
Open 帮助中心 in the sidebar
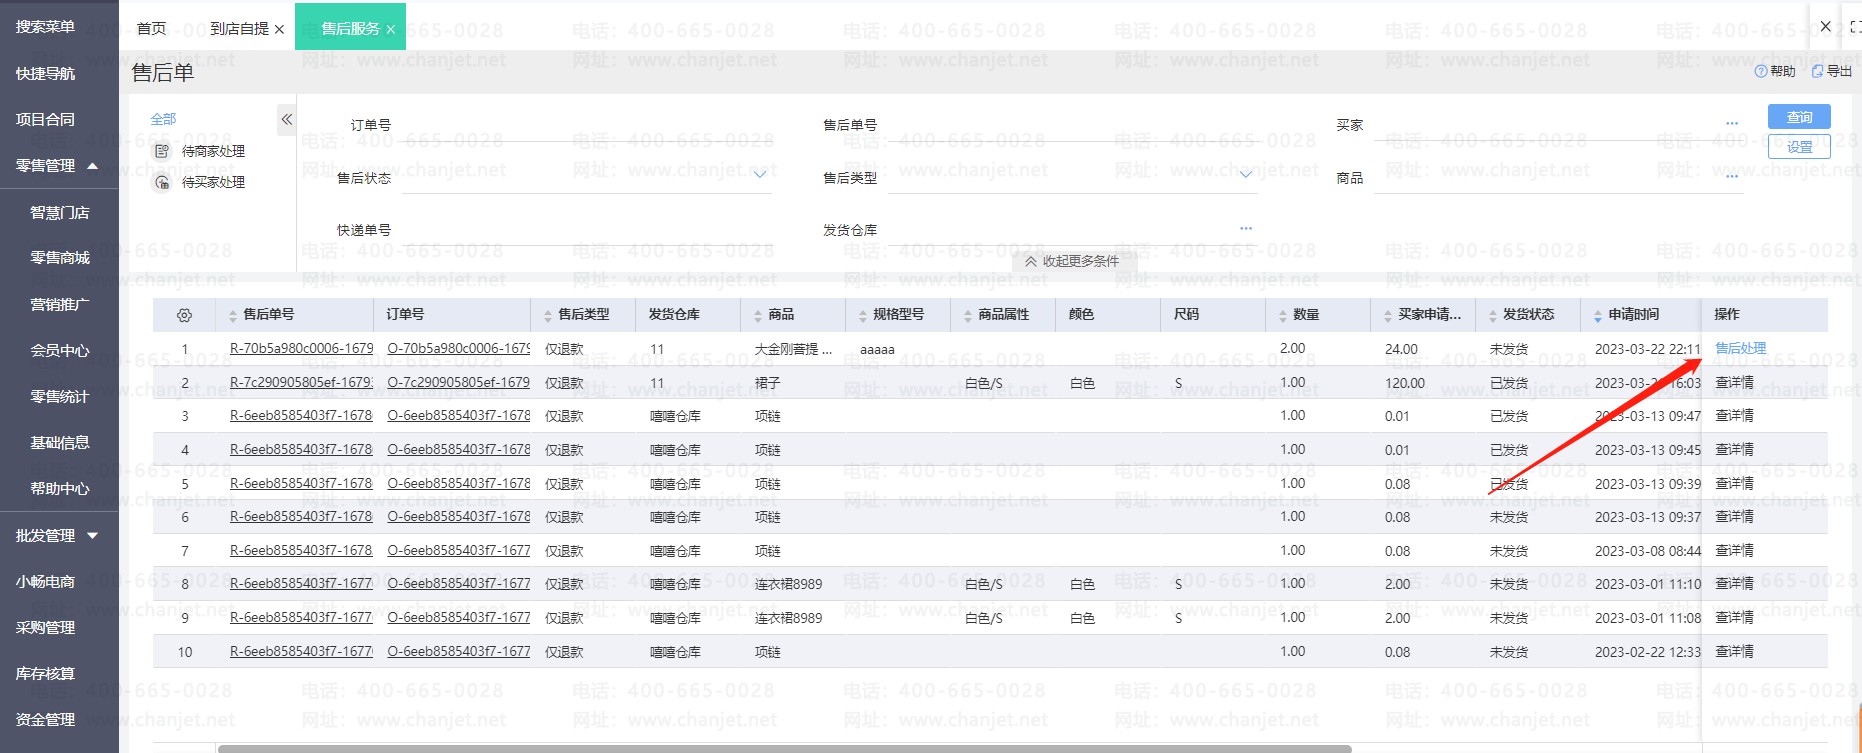[x=59, y=489]
